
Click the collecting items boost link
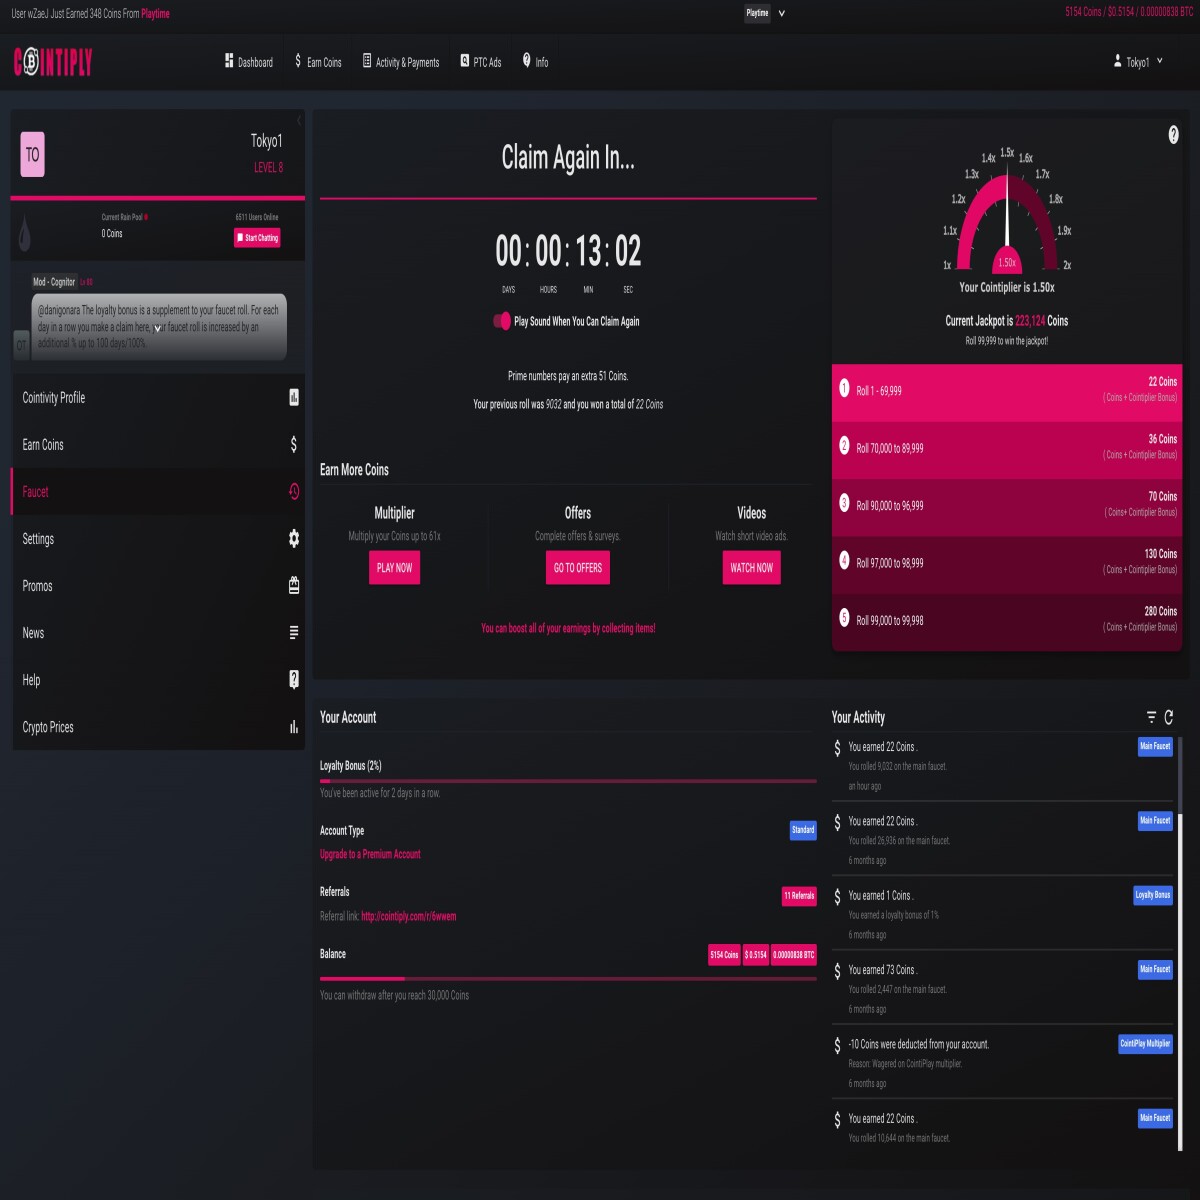[x=568, y=628]
